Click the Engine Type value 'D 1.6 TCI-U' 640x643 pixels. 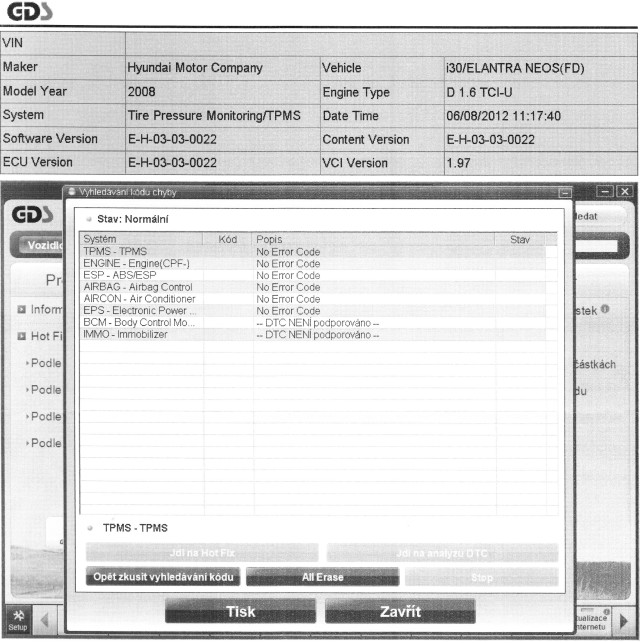(479, 92)
